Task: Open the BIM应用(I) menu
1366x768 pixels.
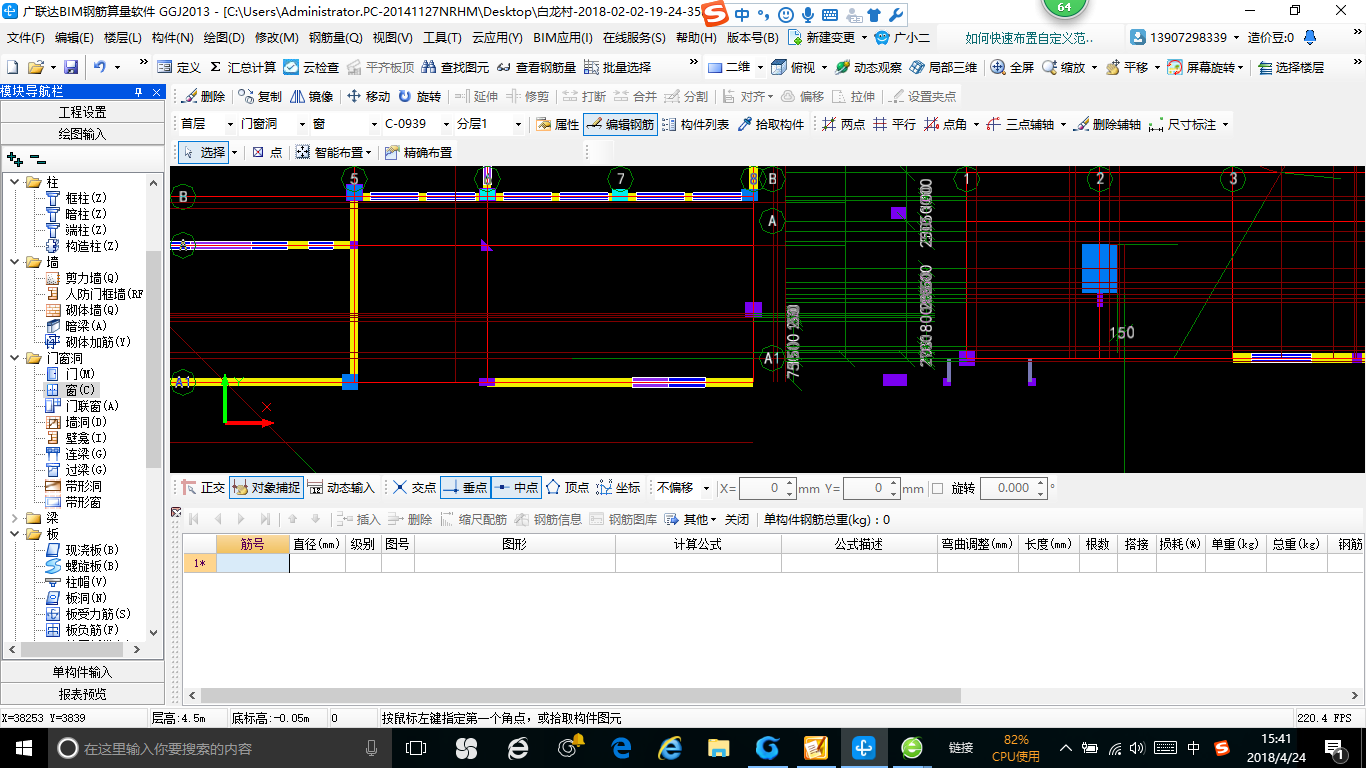Action: click(563, 38)
